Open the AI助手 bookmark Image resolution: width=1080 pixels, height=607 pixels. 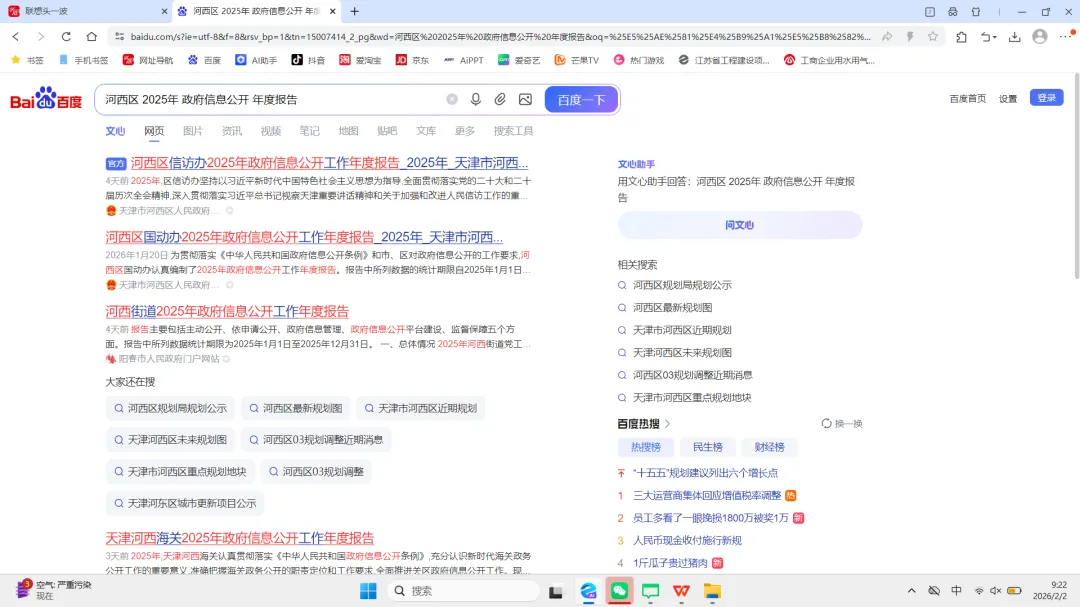pyautogui.click(x=256, y=60)
